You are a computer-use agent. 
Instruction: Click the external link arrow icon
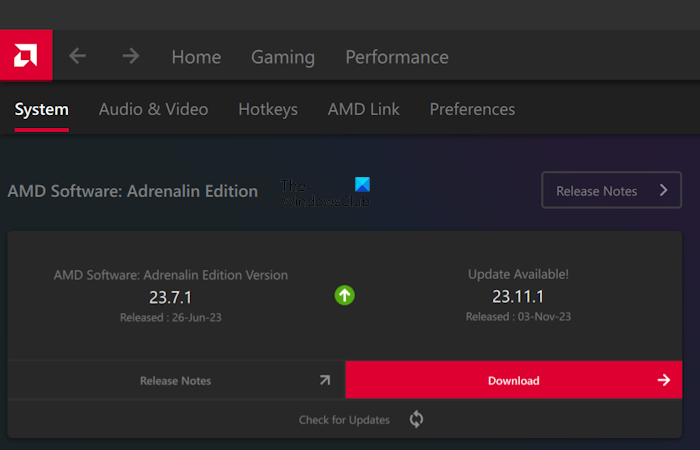(324, 380)
